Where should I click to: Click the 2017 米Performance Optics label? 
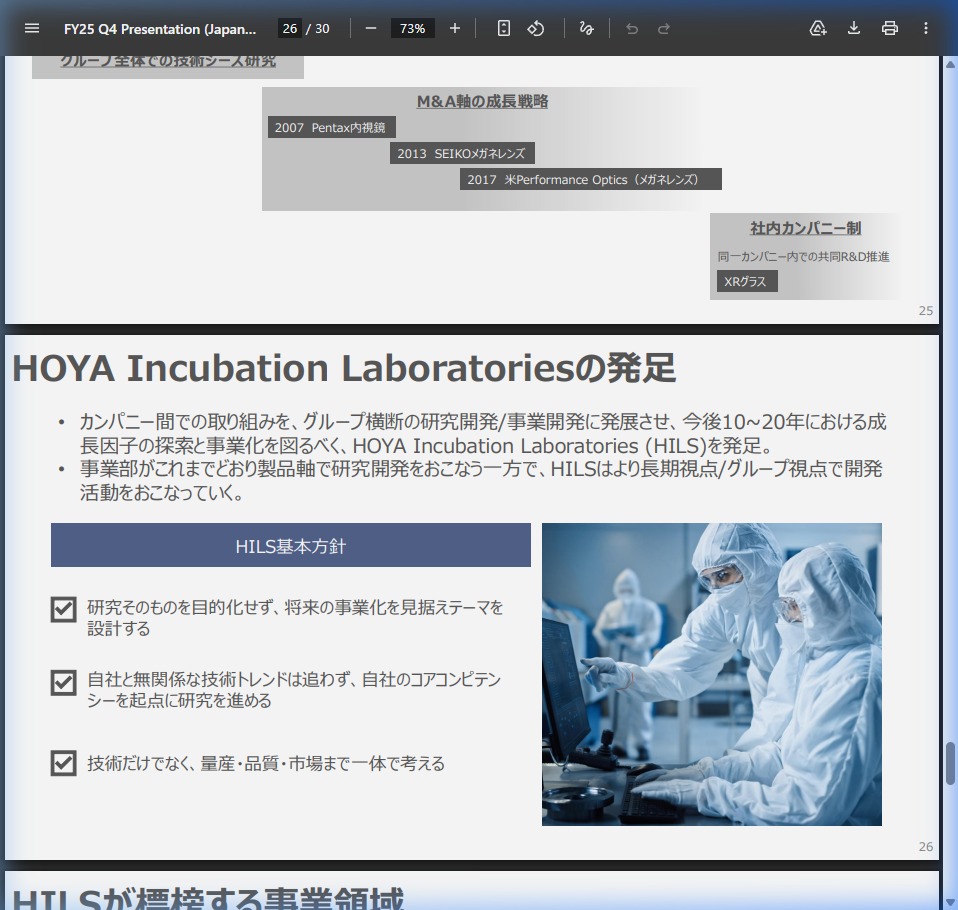591,180
